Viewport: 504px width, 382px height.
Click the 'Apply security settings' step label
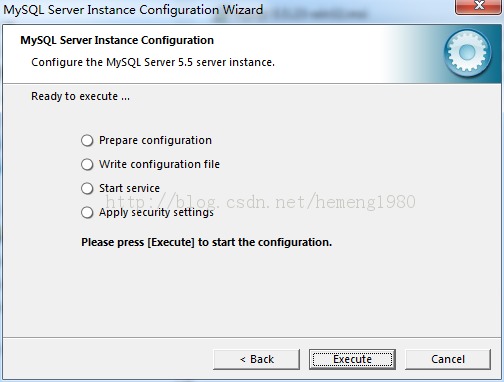[156, 212]
